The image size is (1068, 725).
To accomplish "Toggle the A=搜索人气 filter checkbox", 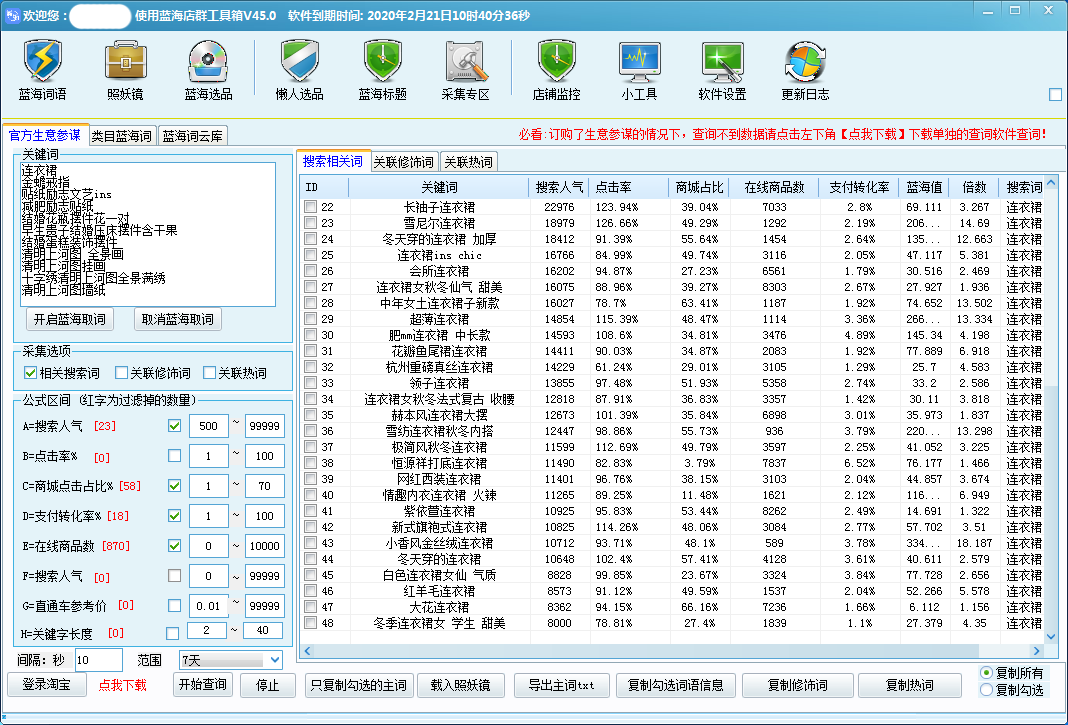I will [x=174, y=426].
